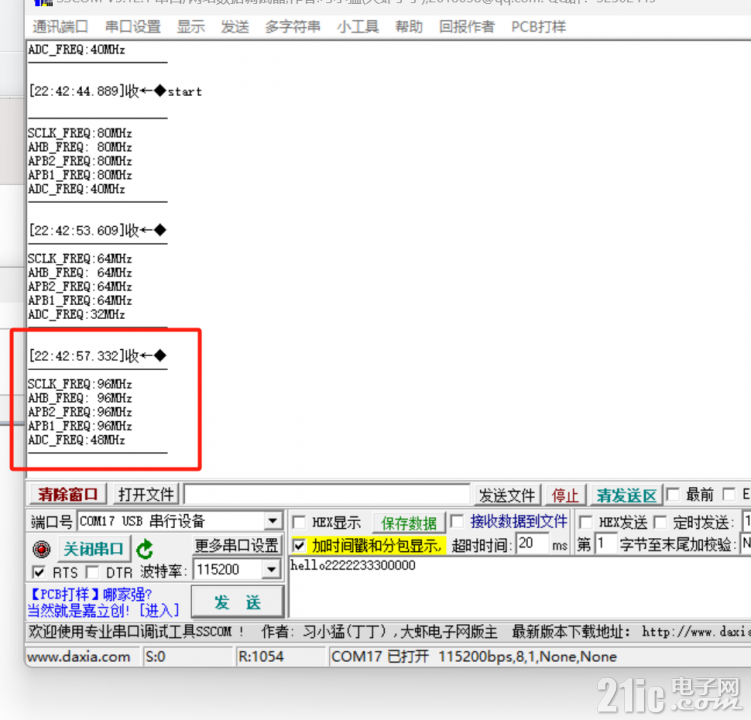Image resolution: width=751 pixels, height=720 pixels.
Task: Click the SCLK_FREQ:96MHz log line
Action: (x=80, y=384)
